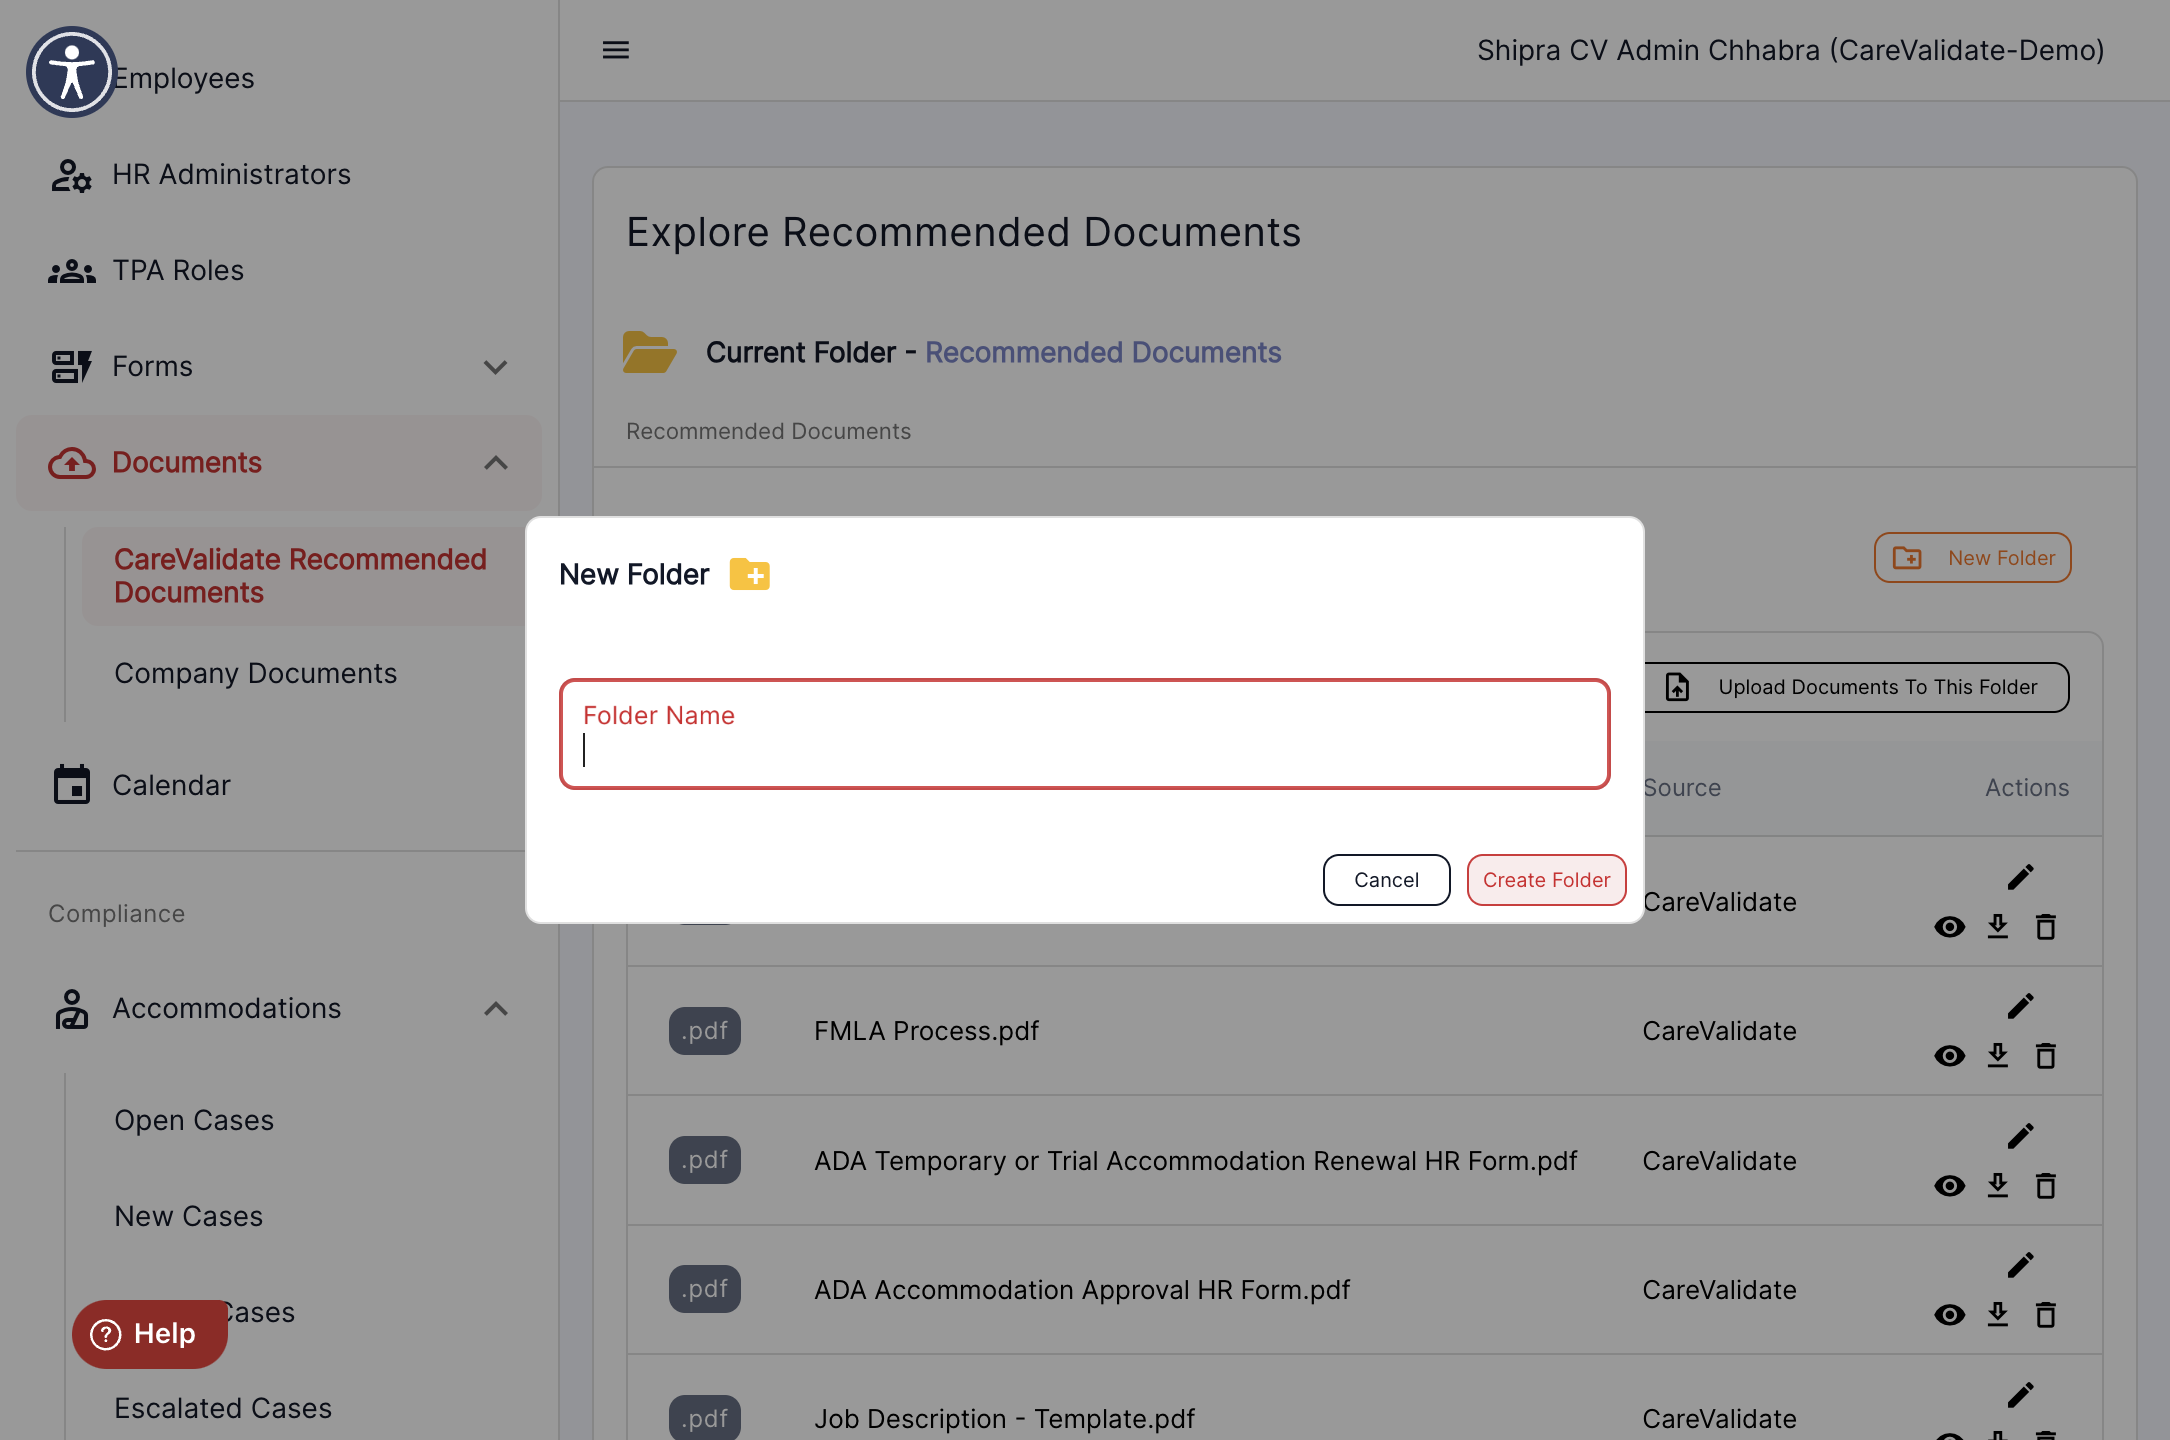View ADA Temporary or Trial Accommodation Renewal form

point(1950,1186)
